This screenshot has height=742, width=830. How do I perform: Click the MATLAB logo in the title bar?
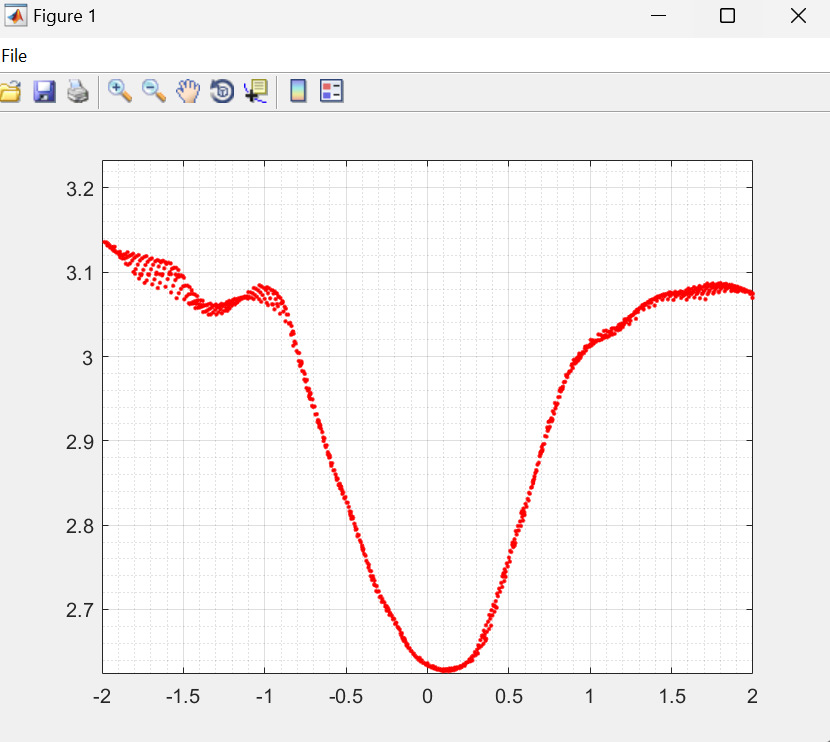pyautogui.click(x=16, y=17)
